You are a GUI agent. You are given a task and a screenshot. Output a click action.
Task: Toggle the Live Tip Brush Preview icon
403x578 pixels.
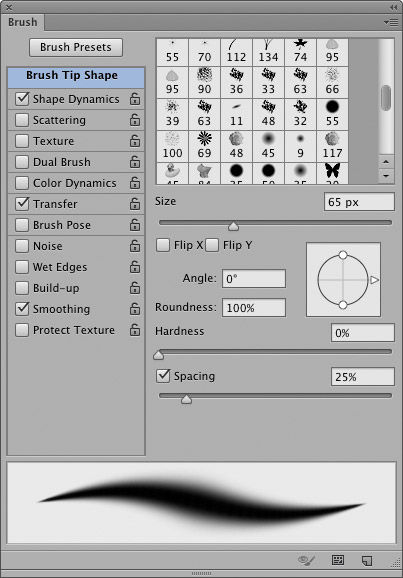(x=306, y=561)
